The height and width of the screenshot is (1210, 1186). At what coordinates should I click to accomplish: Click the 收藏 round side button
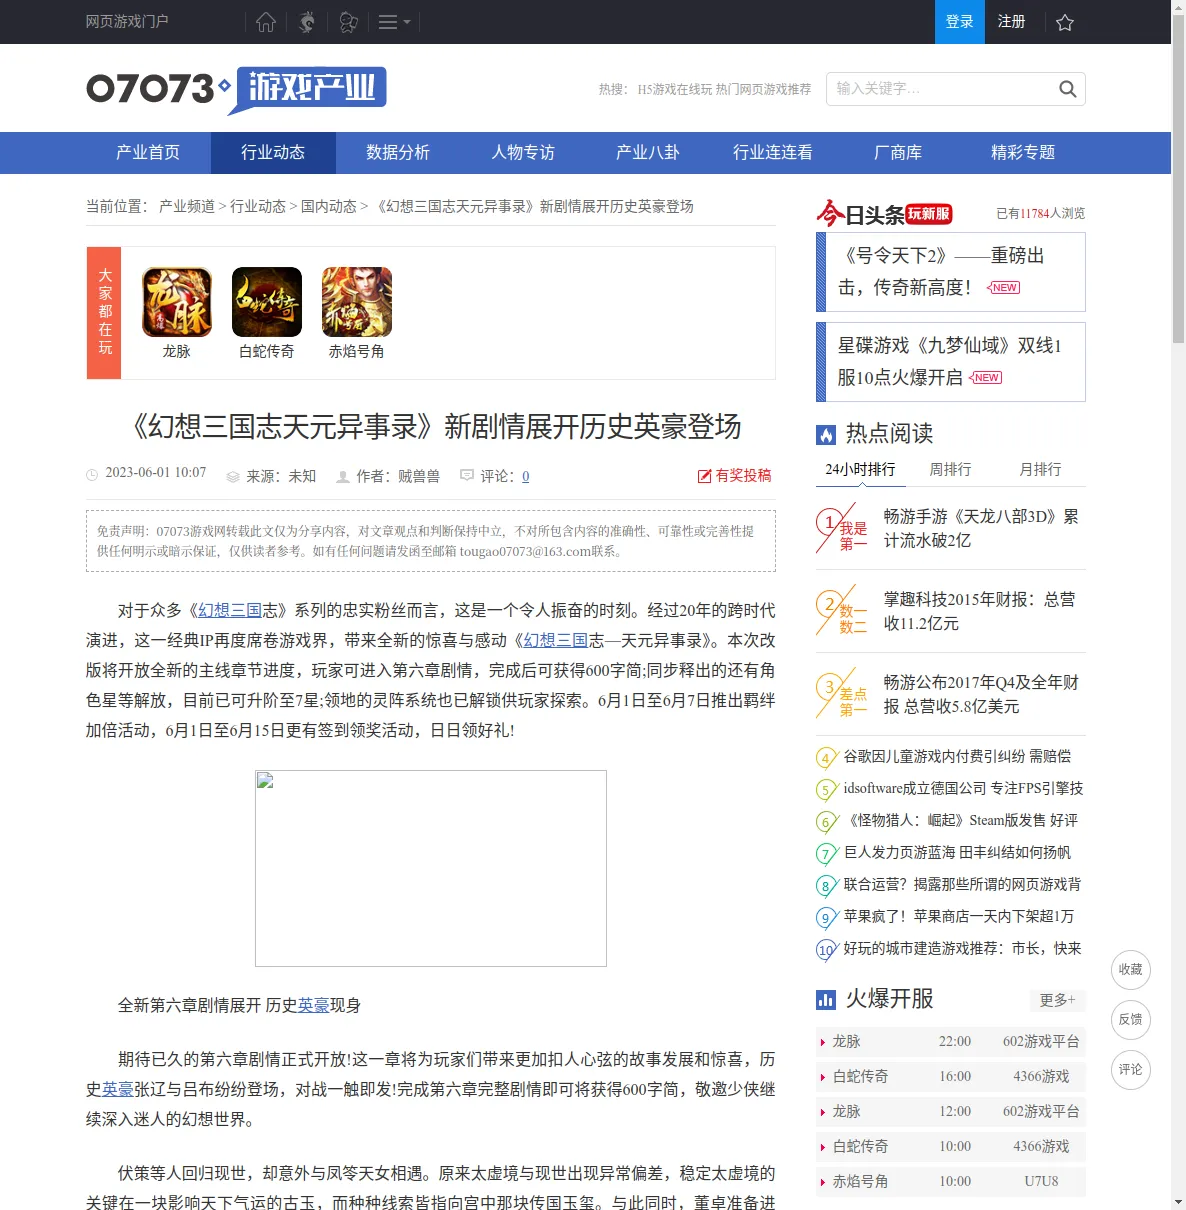coord(1131,970)
